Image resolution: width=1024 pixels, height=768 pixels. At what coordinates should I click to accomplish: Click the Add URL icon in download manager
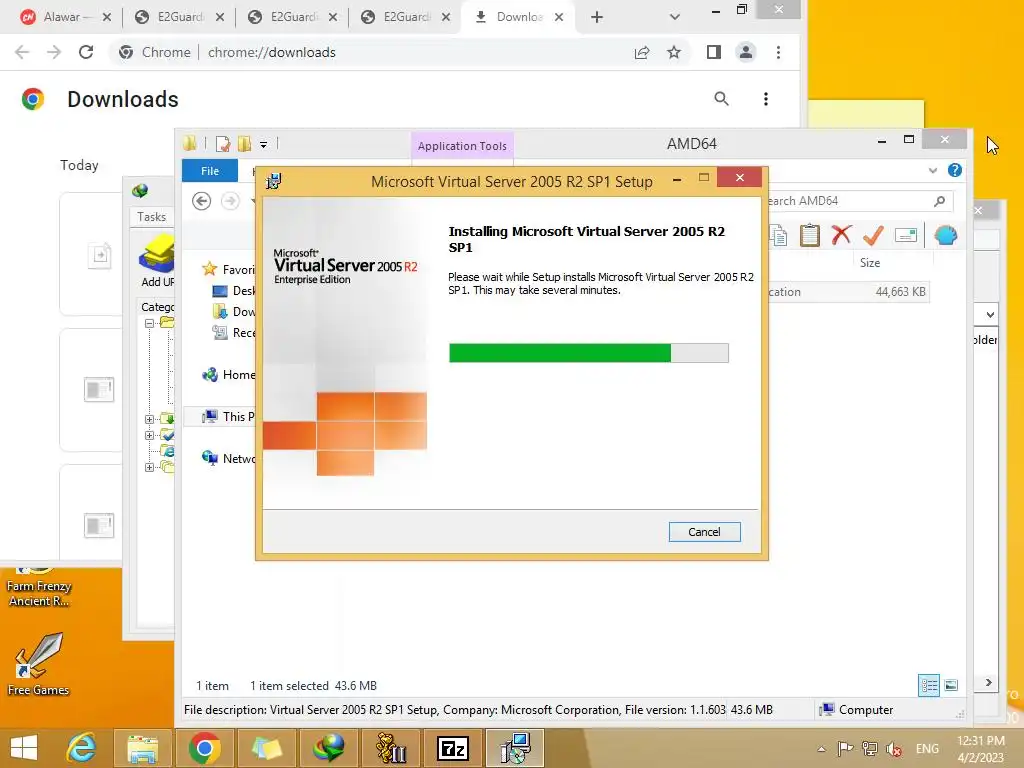click(157, 261)
